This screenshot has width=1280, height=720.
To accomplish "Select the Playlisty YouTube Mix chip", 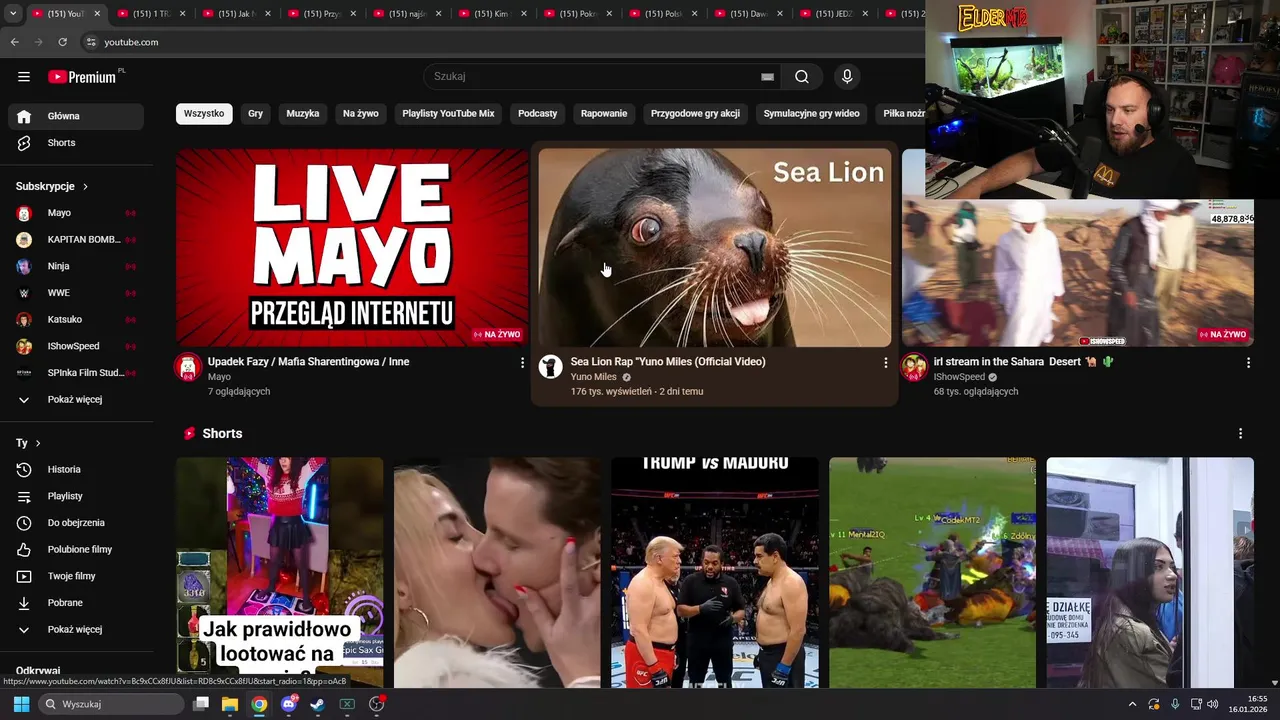I will click(448, 114).
